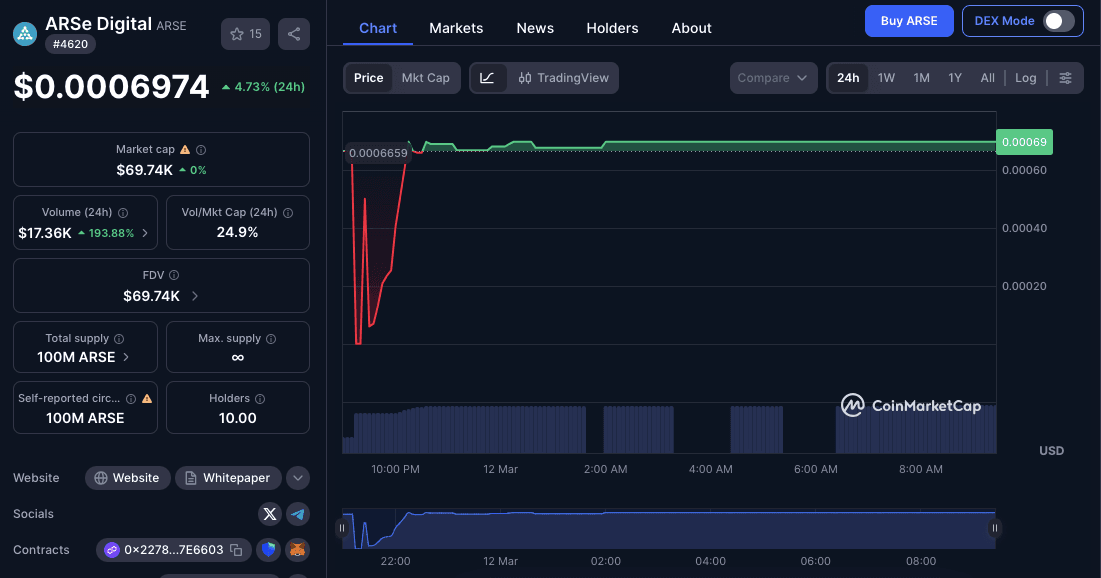Open the News tab
Viewport: 1101px width, 578px height.
click(x=535, y=27)
